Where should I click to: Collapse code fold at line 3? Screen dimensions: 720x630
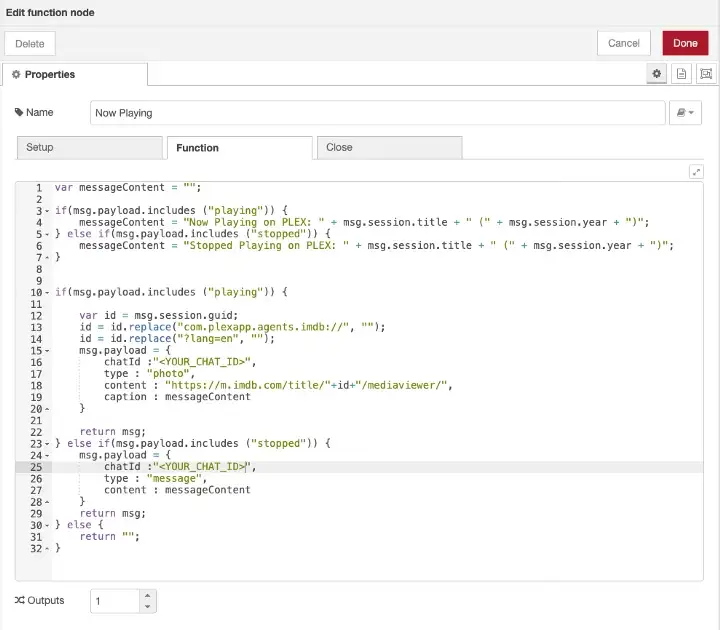tap(47, 211)
